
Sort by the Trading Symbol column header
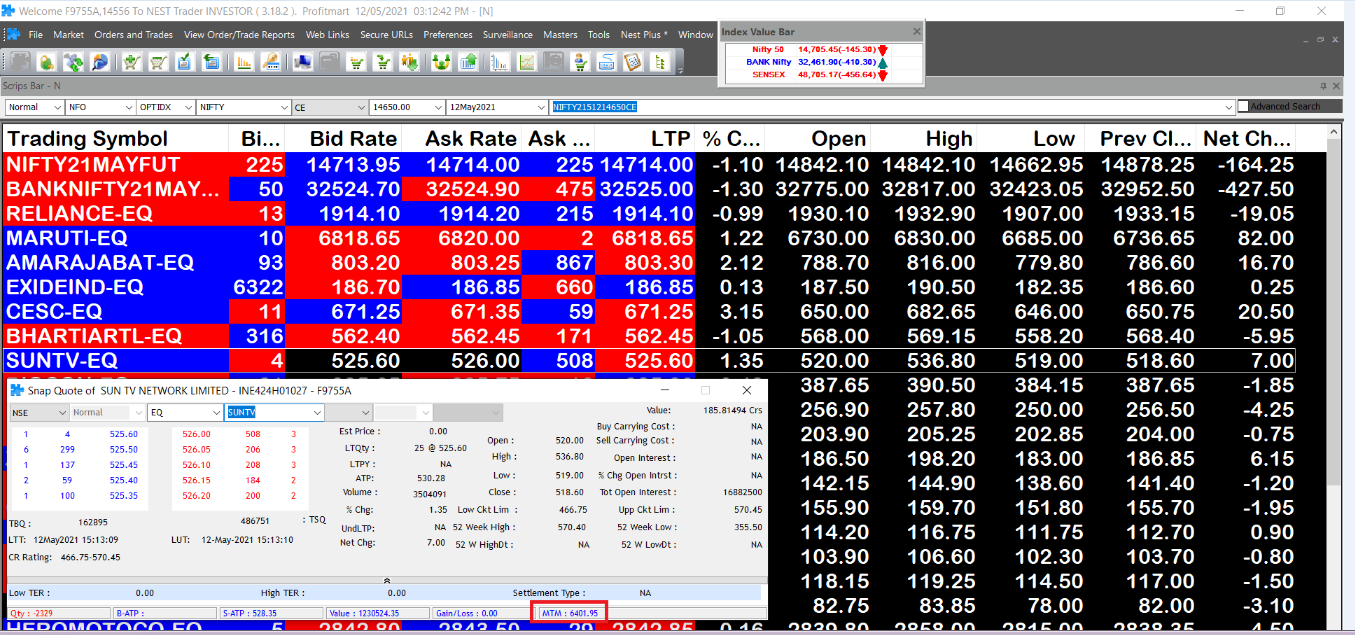click(115, 138)
